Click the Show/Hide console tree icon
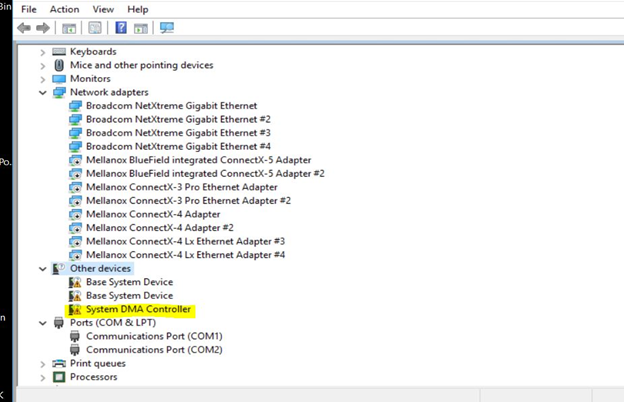The height and width of the screenshot is (402, 624). click(69, 28)
